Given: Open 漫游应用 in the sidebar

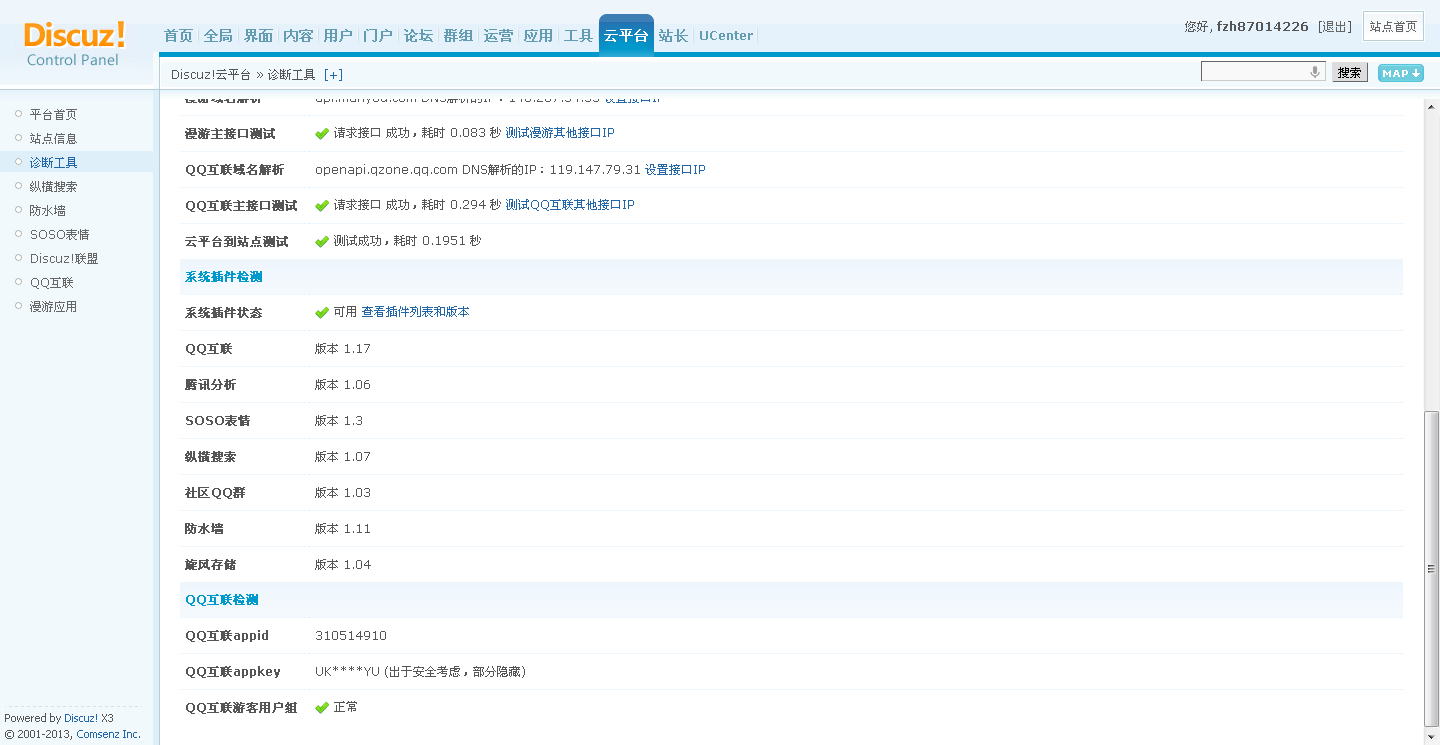Looking at the screenshot, I should click(53, 307).
